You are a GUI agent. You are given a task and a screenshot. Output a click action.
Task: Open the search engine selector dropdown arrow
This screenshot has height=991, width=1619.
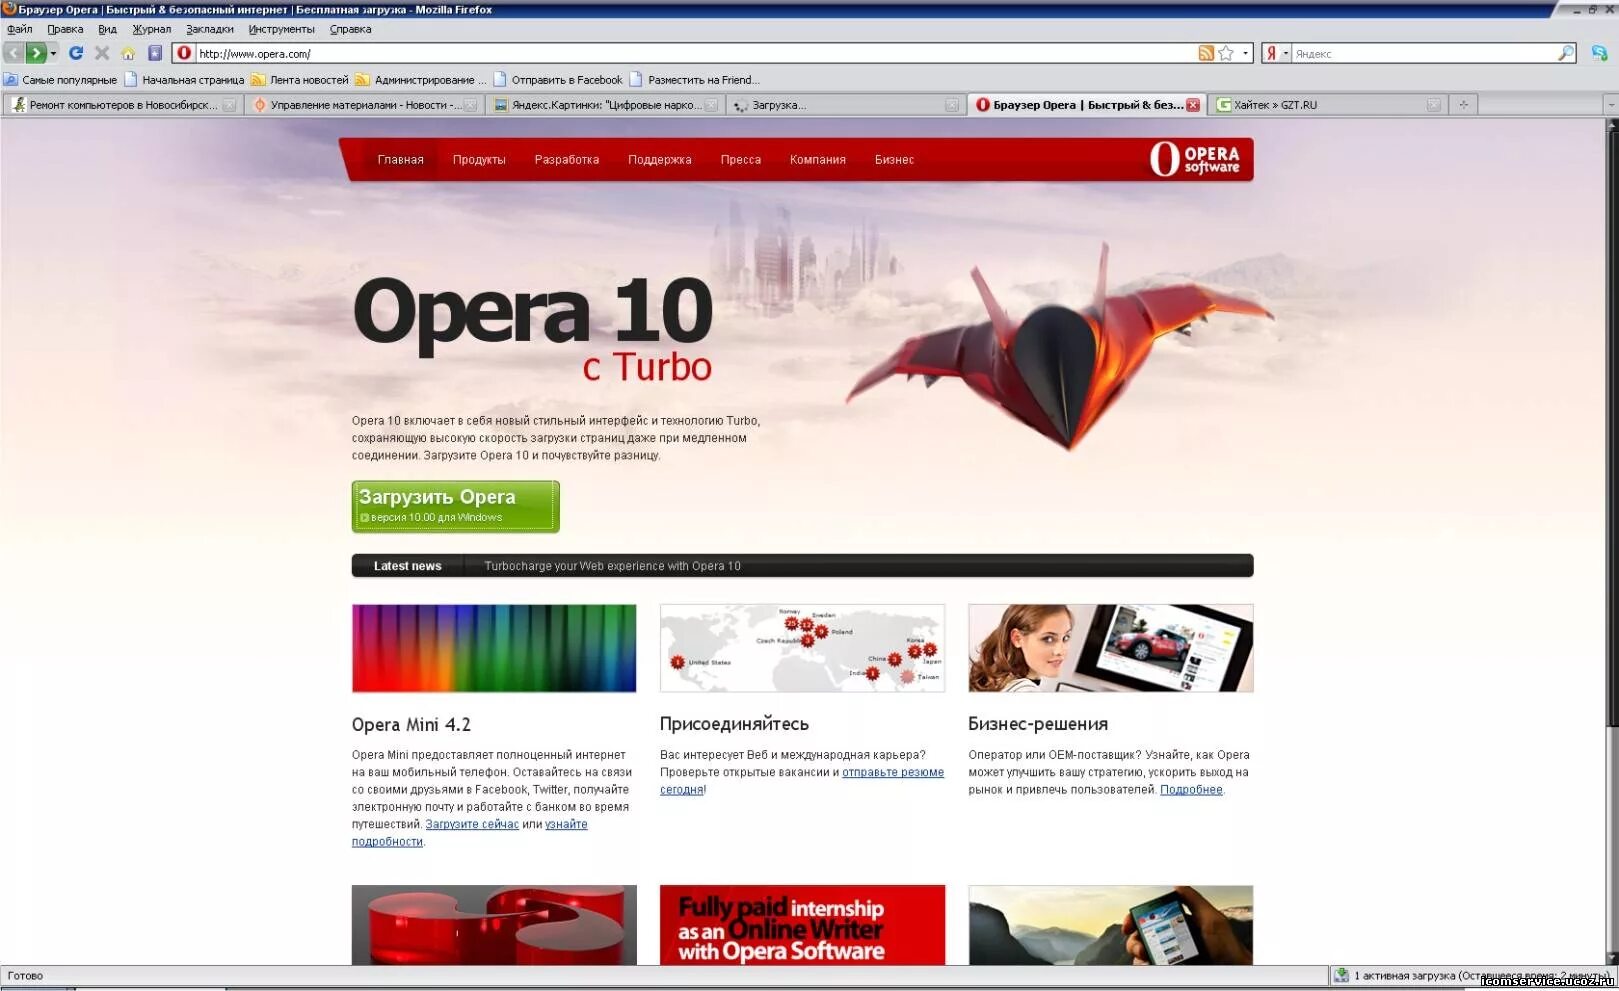(x=1285, y=54)
